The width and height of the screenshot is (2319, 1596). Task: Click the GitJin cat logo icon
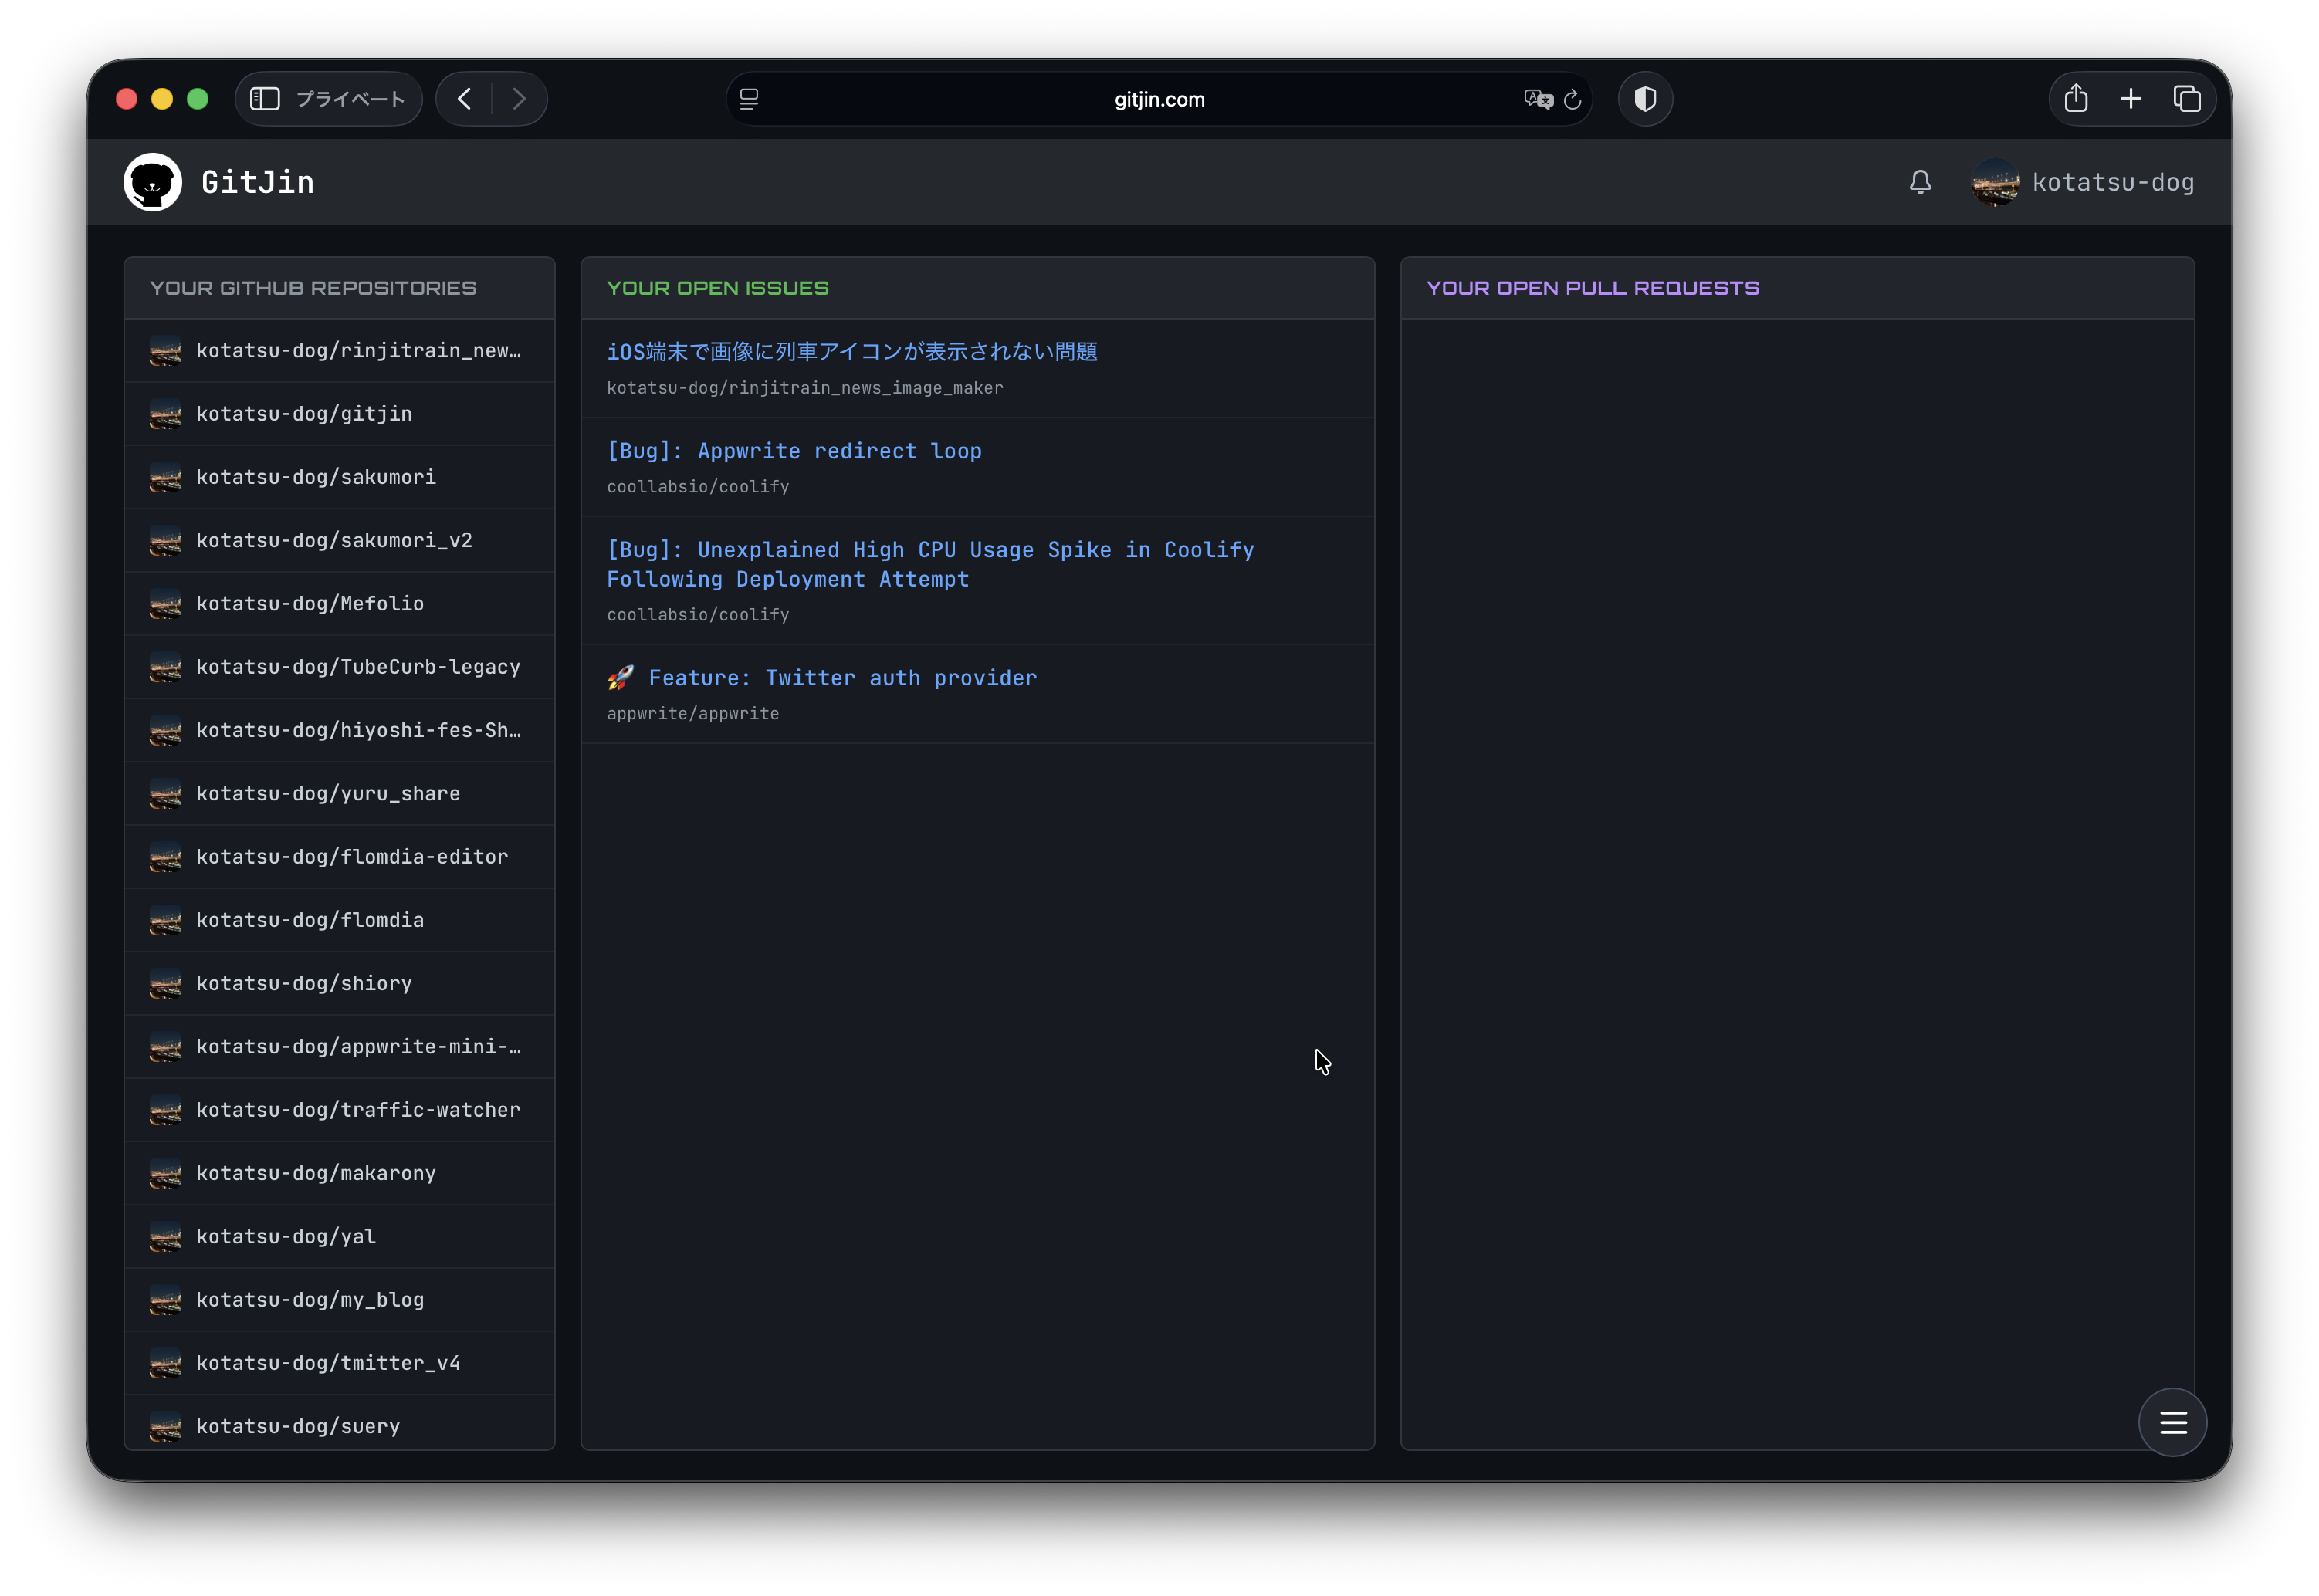pos(152,181)
